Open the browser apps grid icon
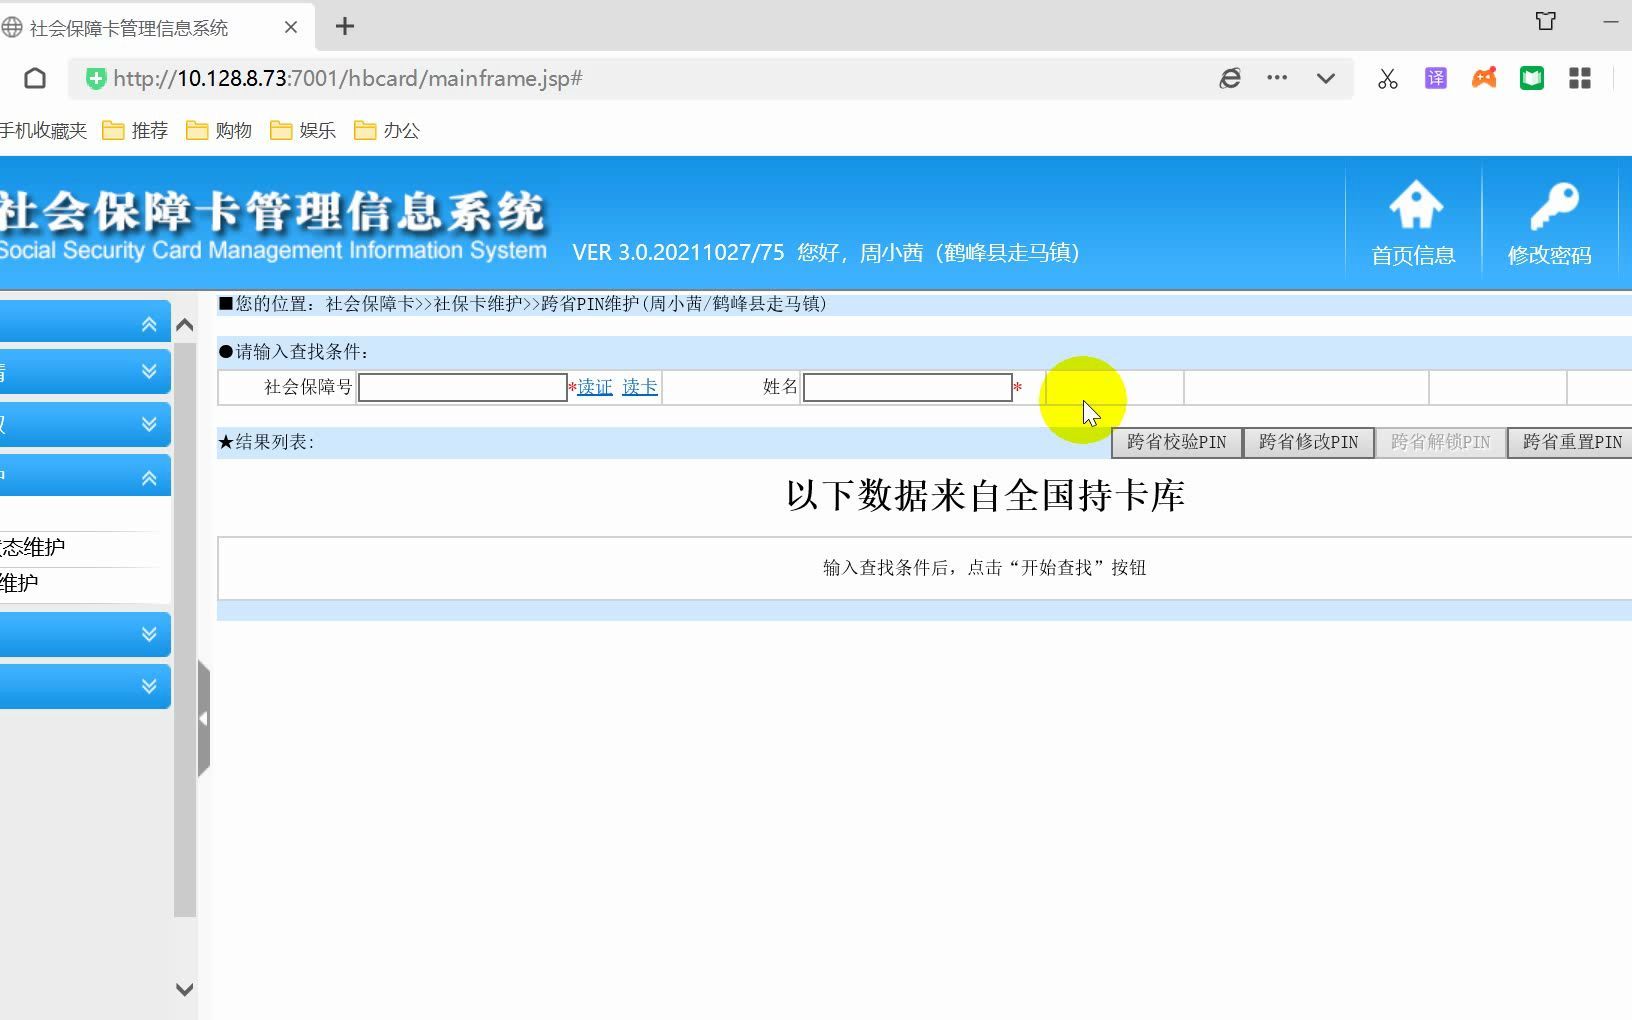 point(1580,78)
